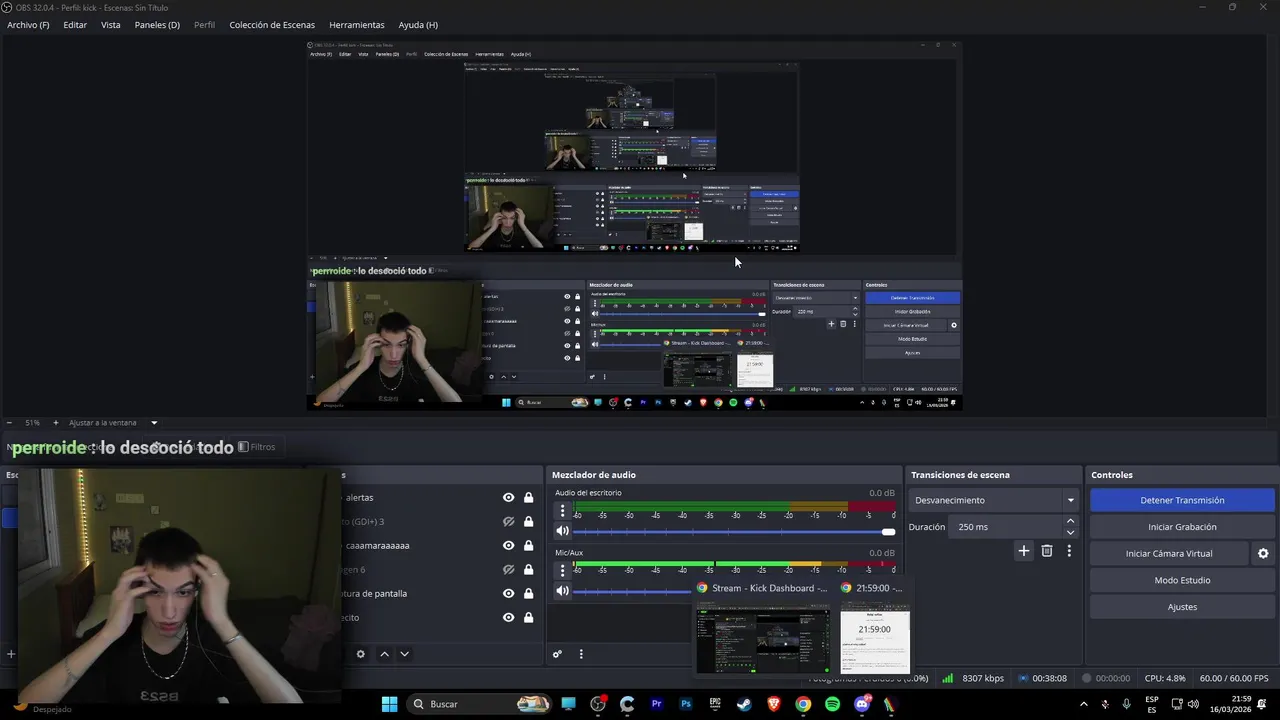The width and height of the screenshot is (1280, 720).
Task: Open virtual camera settings gear
Action: 1263,553
